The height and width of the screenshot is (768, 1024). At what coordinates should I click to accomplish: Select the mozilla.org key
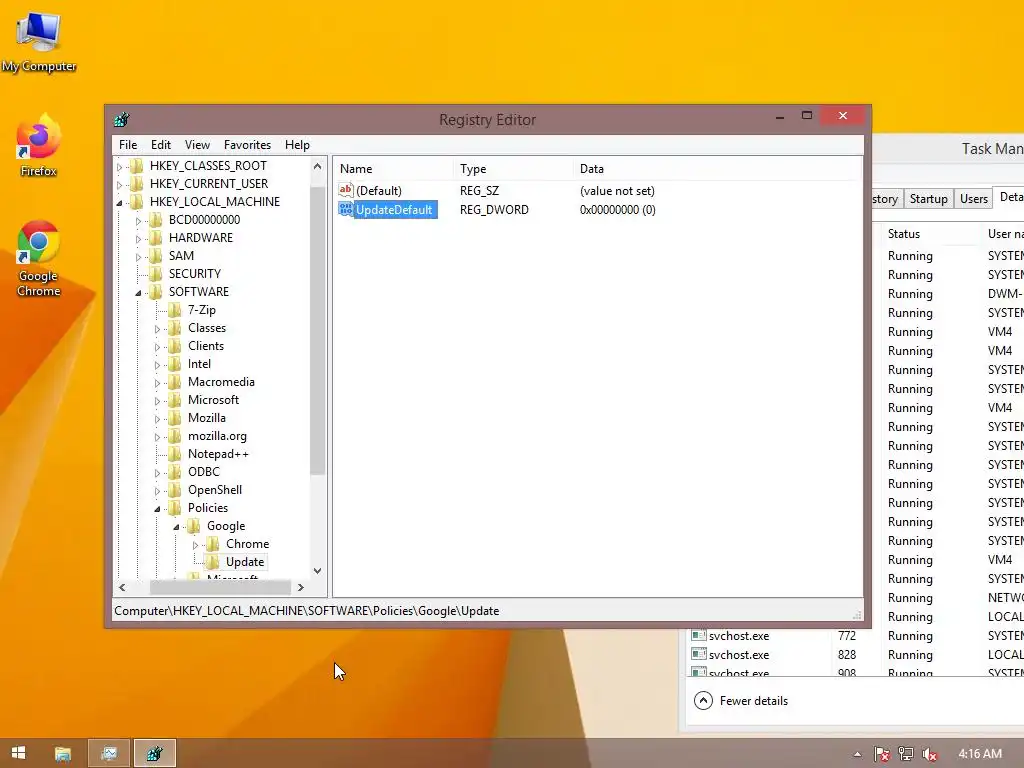(x=217, y=436)
